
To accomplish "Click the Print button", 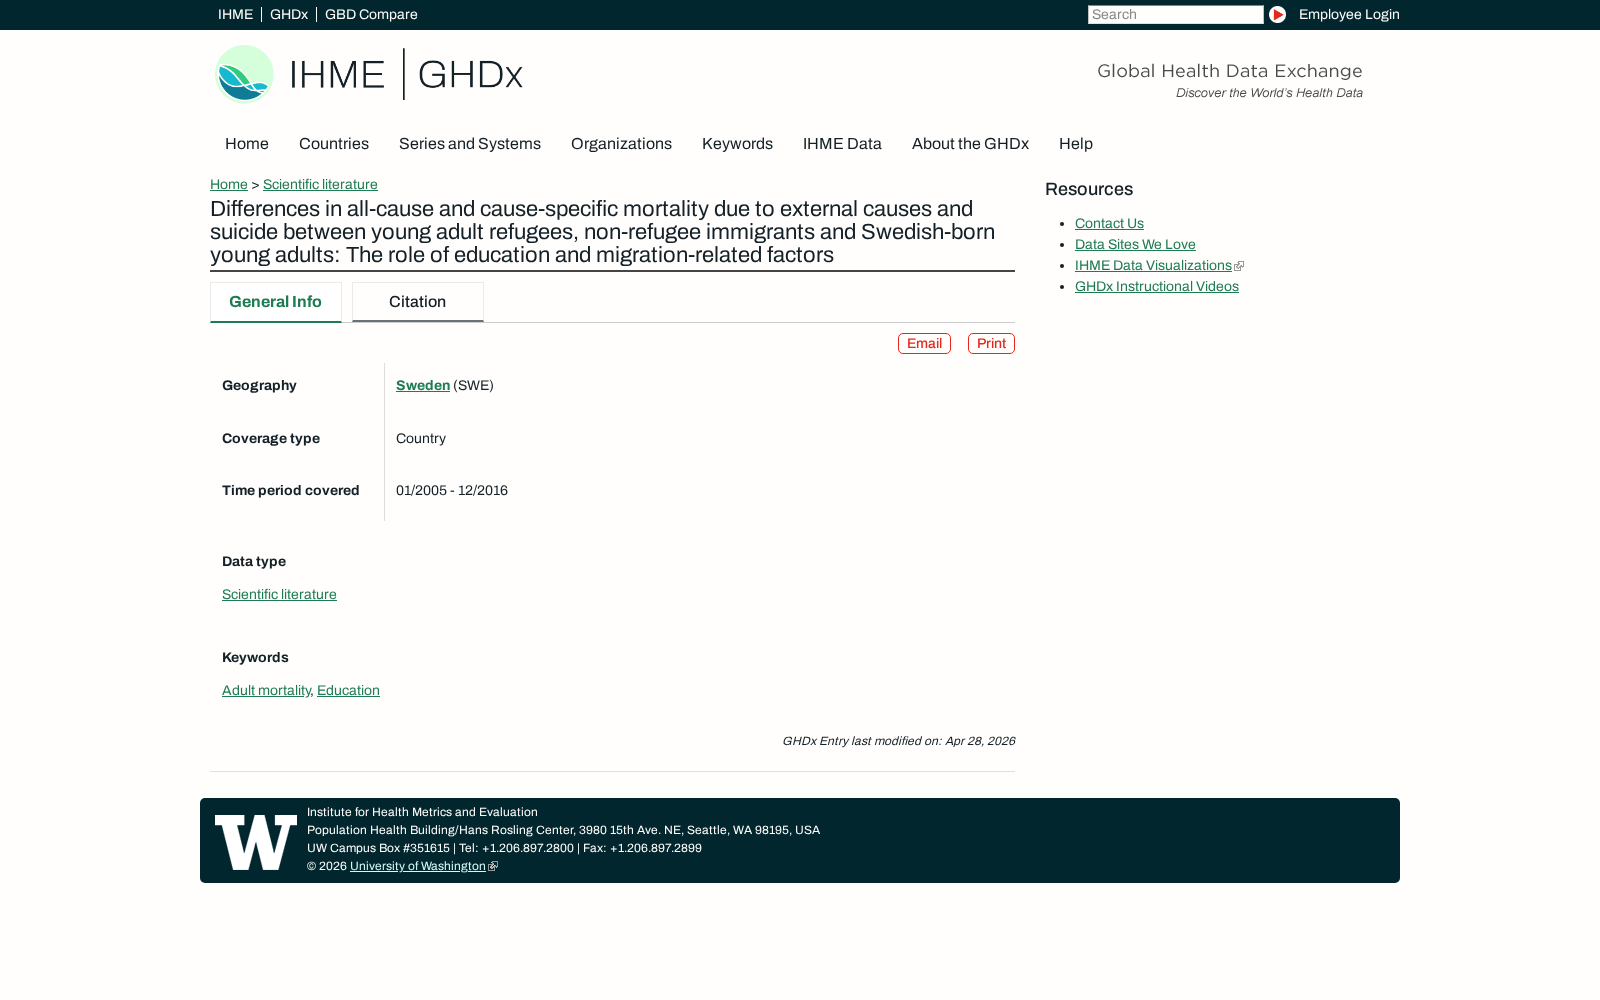I will [x=991, y=343].
